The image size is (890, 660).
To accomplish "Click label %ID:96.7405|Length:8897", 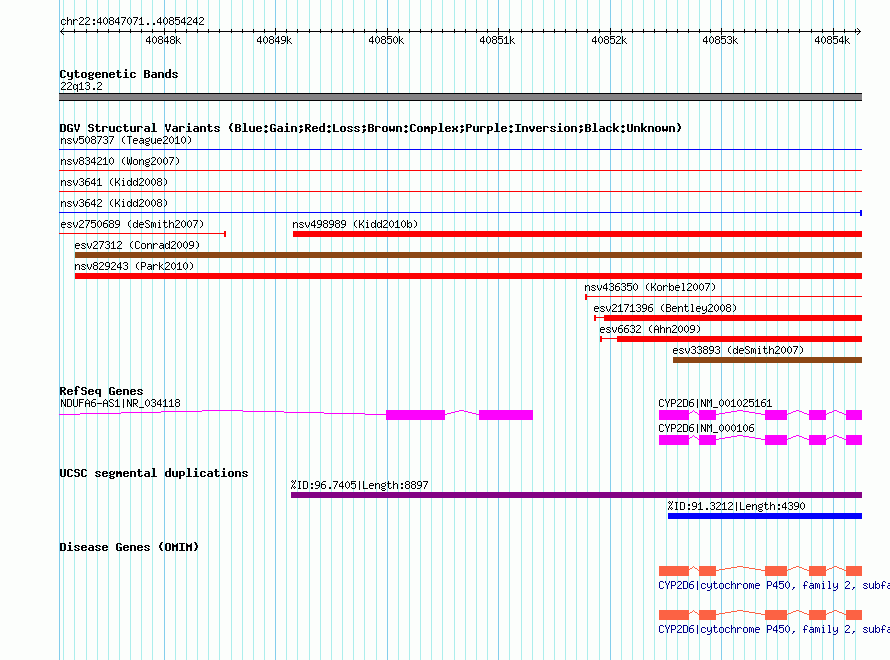I will 359,485.
